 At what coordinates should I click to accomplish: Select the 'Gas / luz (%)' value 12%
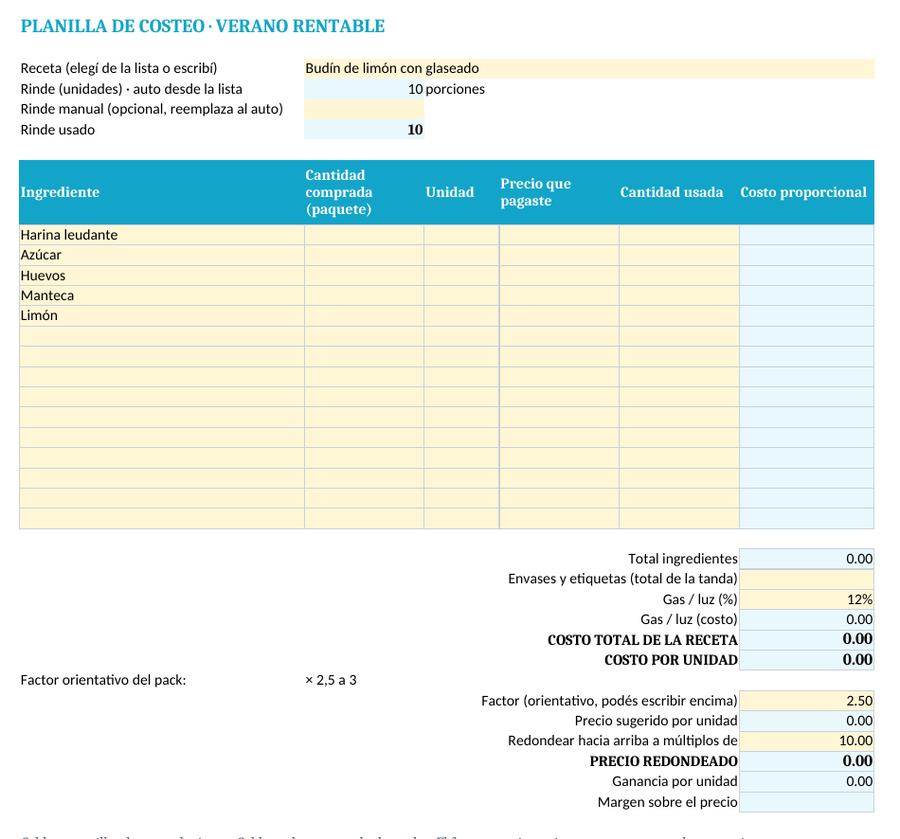pyautogui.click(x=806, y=600)
